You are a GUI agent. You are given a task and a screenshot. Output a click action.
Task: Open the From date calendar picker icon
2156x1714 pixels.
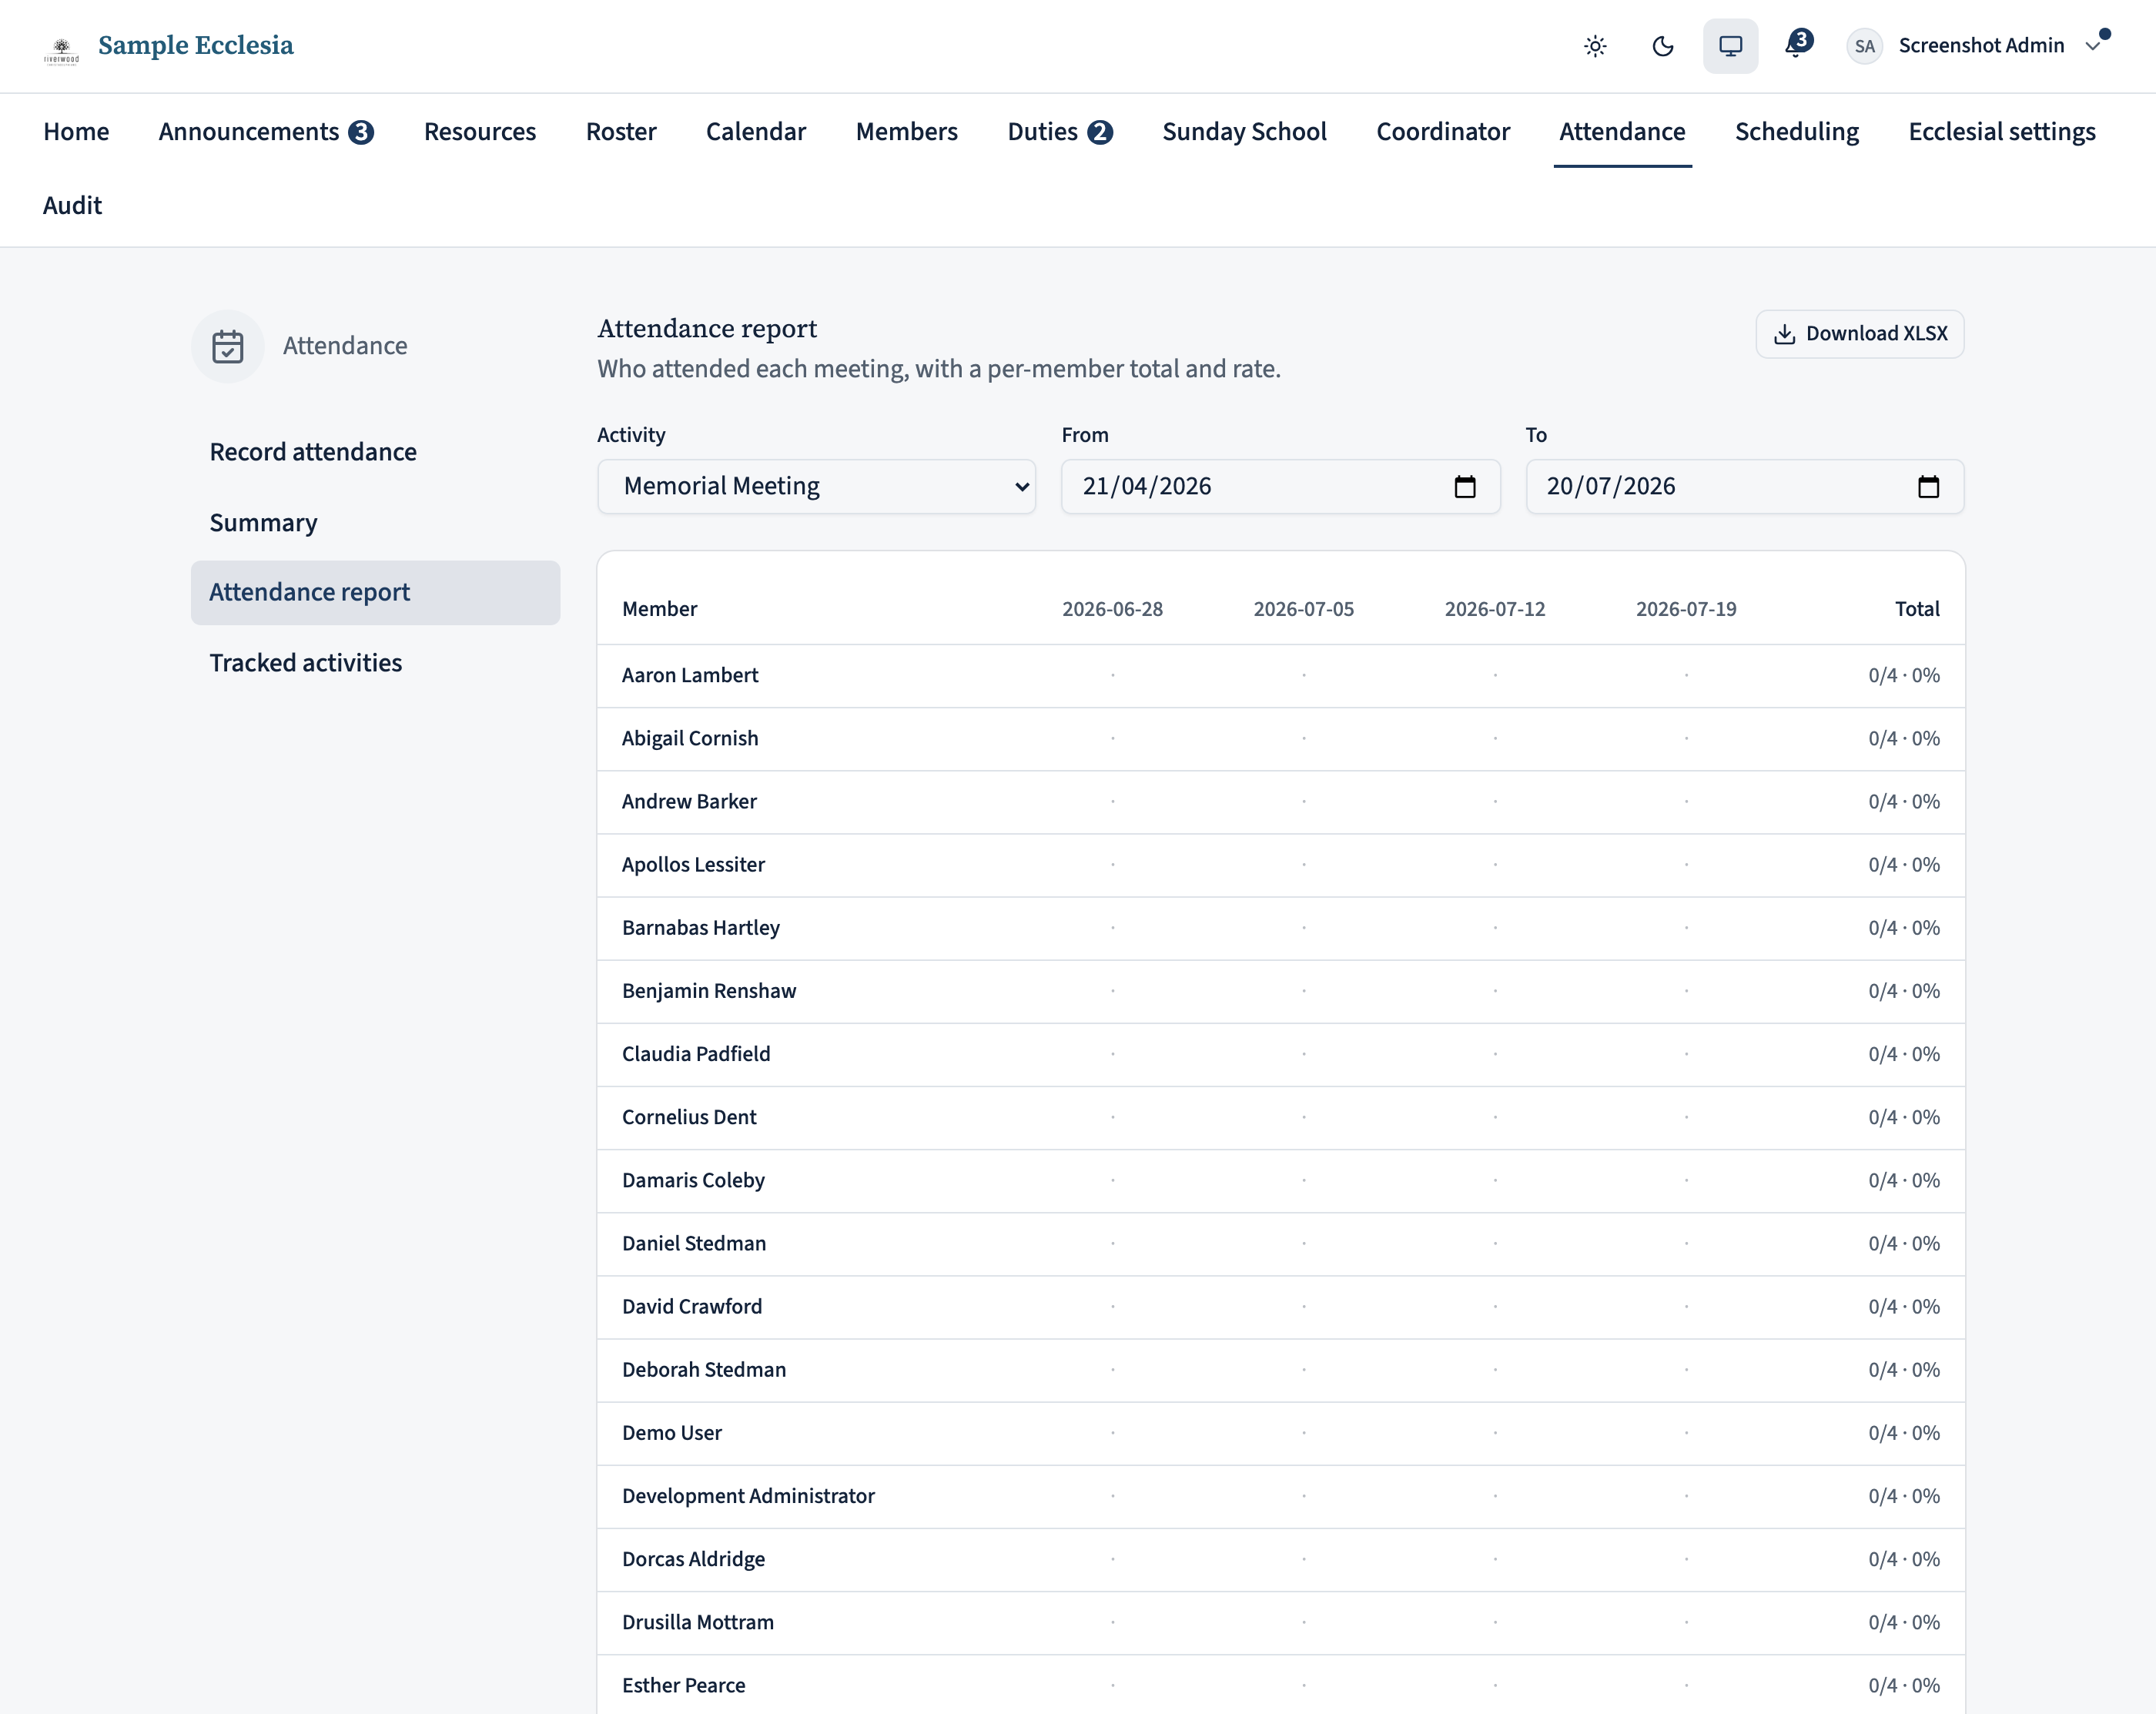pyautogui.click(x=1465, y=487)
